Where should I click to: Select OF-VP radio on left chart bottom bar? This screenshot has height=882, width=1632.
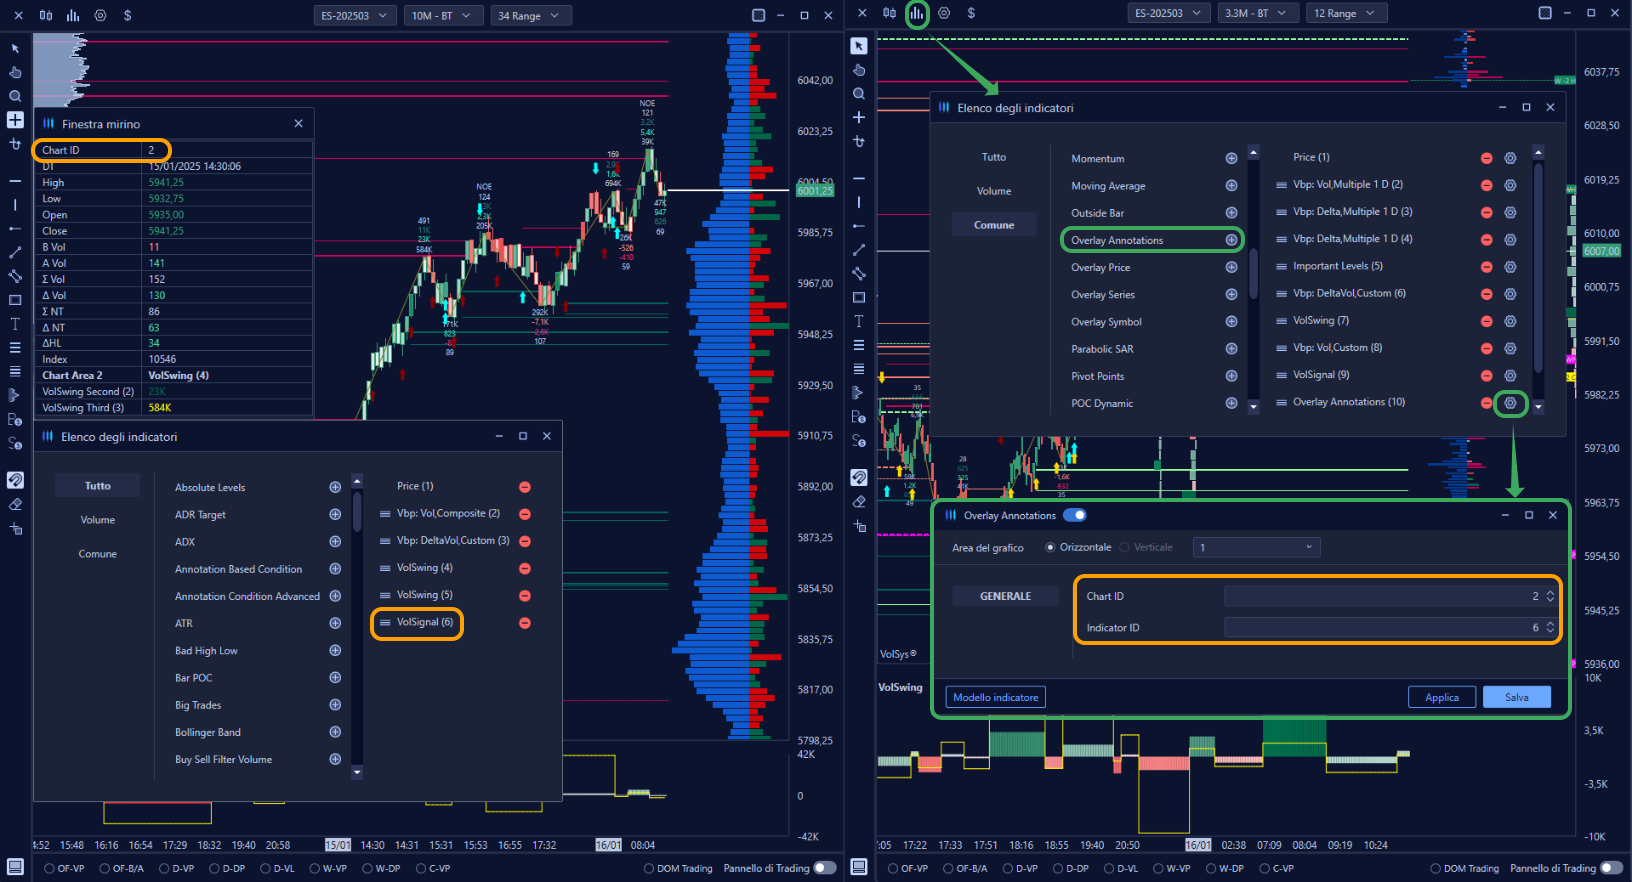[50, 868]
